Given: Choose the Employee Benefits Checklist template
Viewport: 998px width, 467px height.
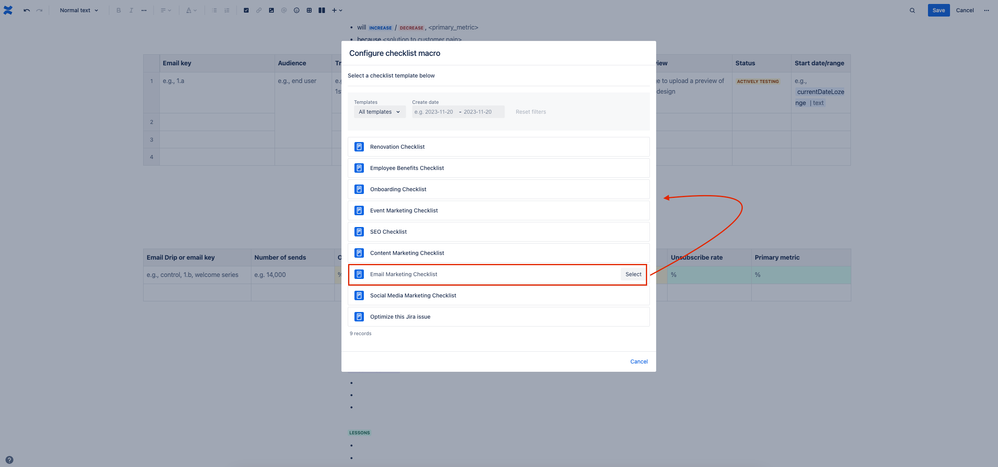Looking at the screenshot, I should (498, 168).
